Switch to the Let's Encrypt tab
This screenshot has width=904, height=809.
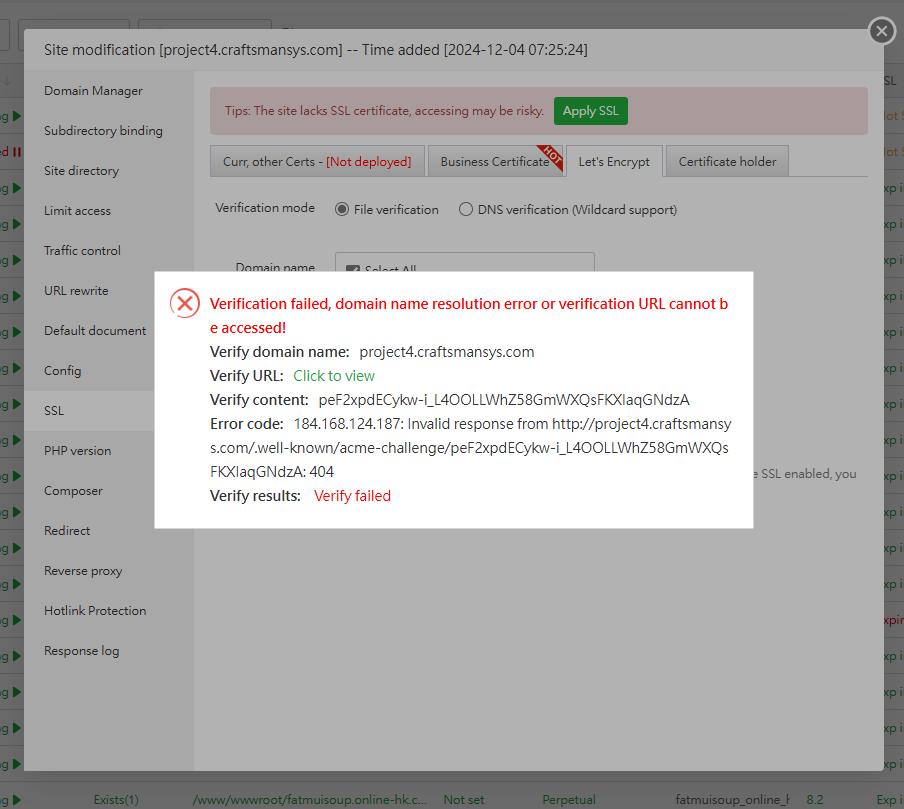[614, 160]
